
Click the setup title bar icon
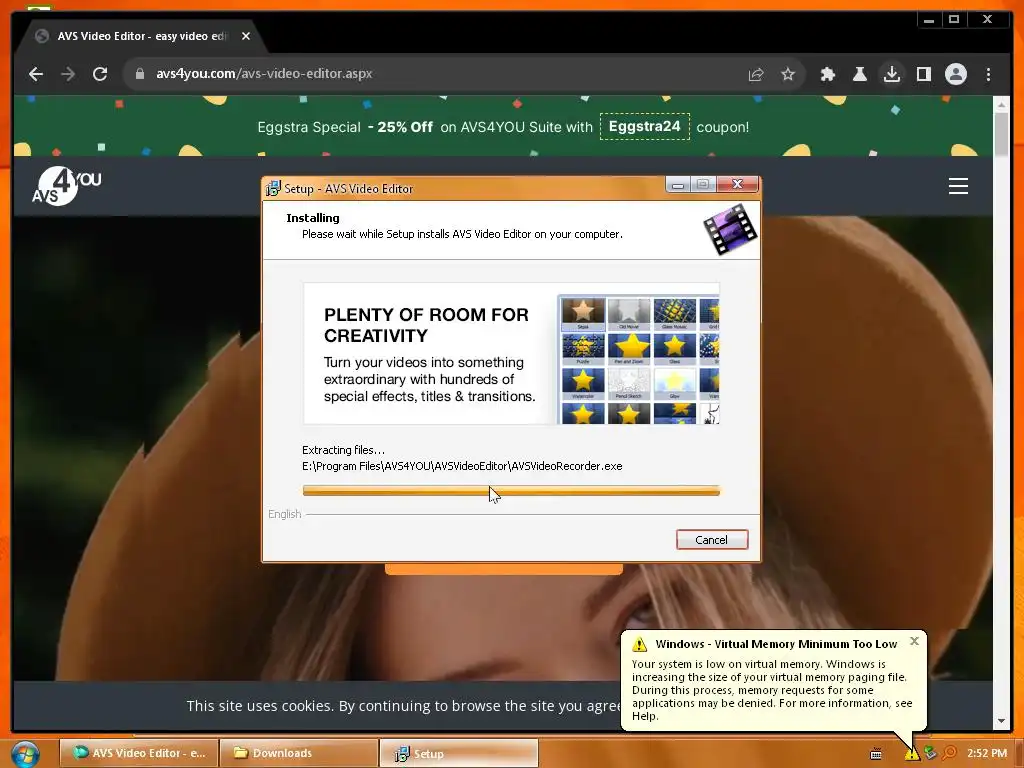[x=273, y=189]
